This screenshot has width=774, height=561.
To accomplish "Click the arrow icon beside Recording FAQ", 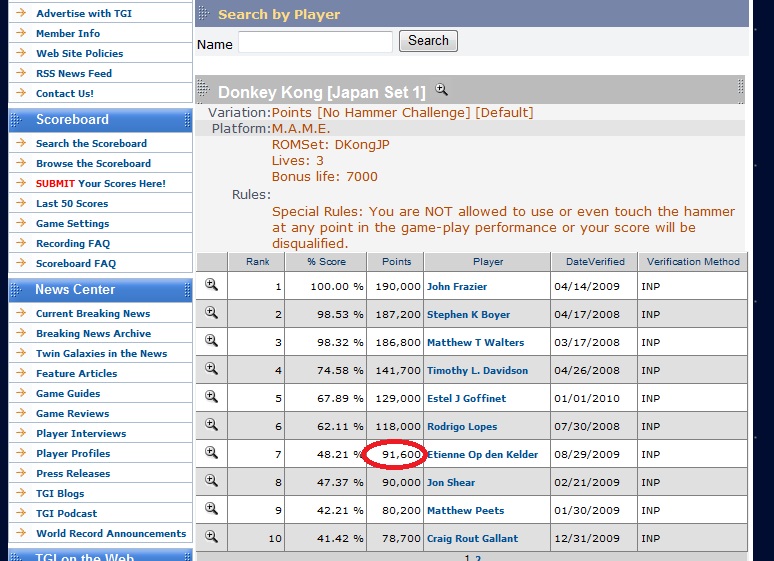I will coord(21,242).
